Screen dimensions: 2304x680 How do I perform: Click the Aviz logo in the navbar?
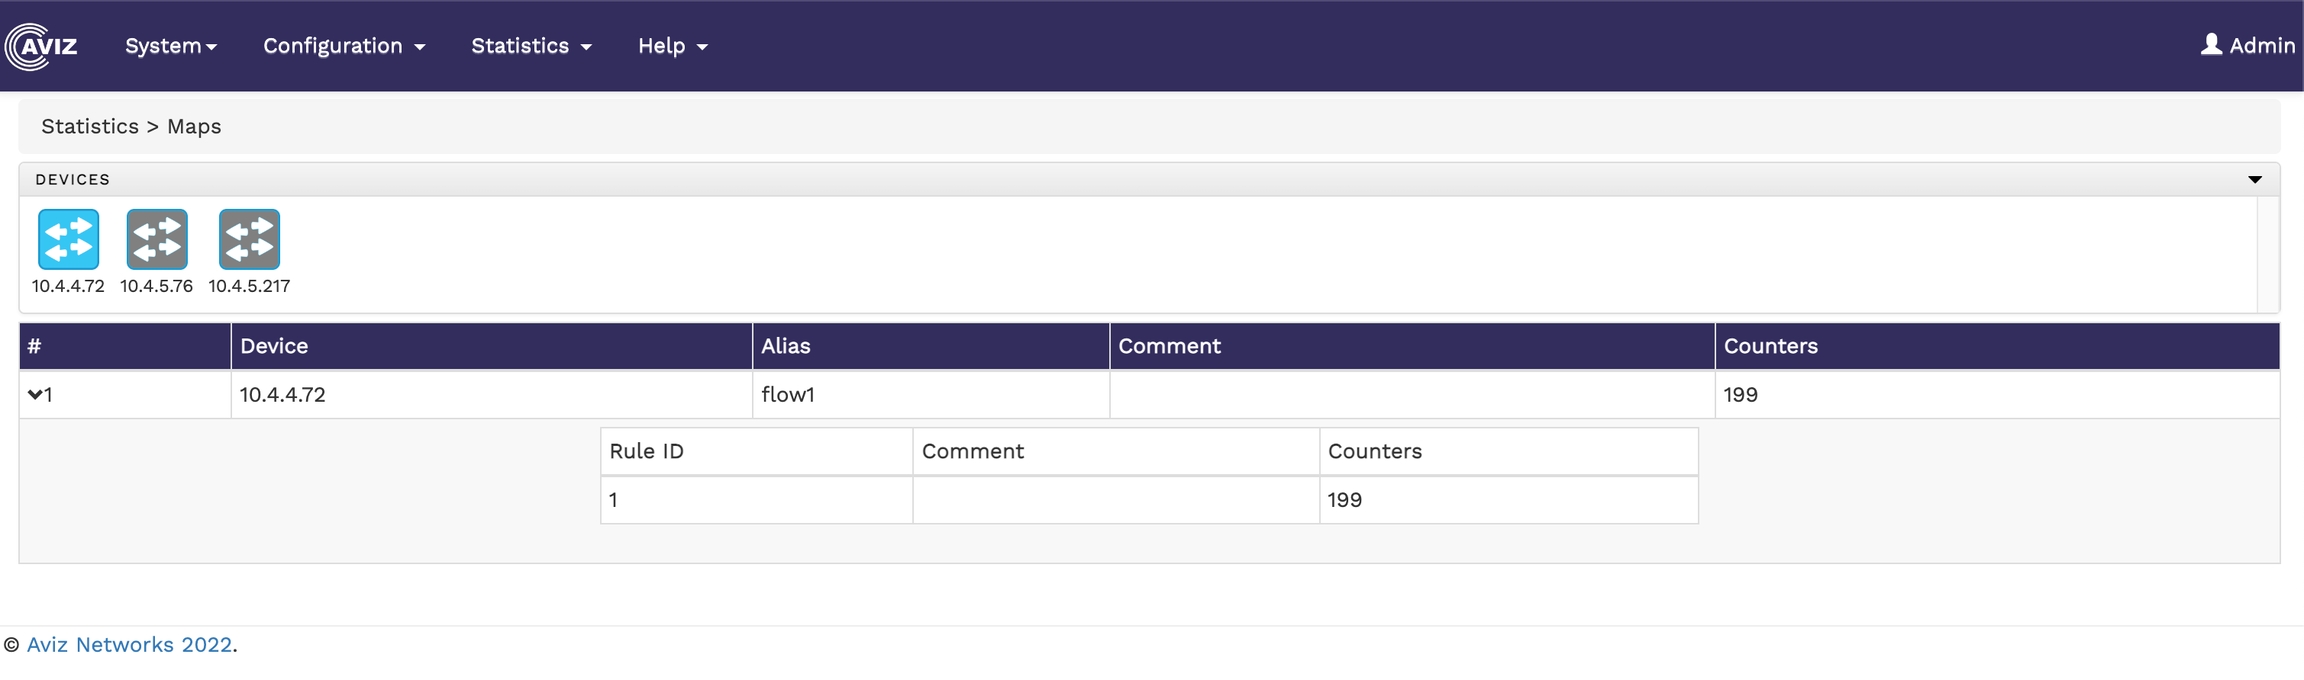click(x=42, y=46)
